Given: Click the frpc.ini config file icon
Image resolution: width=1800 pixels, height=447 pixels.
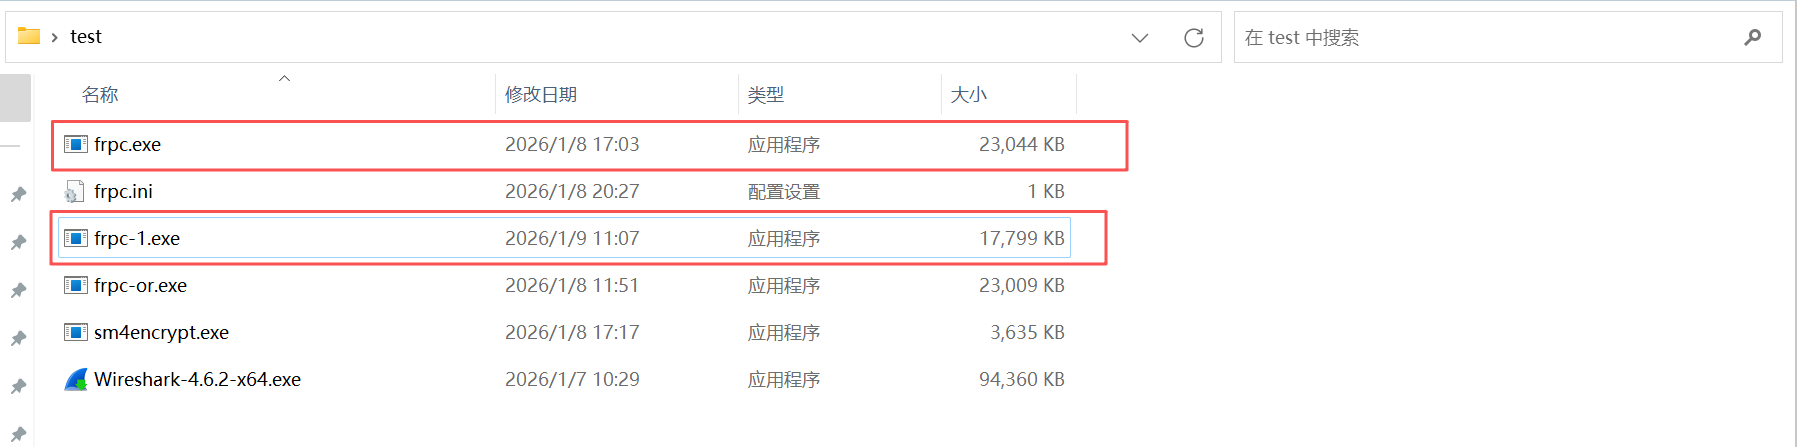Looking at the screenshot, I should click(75, 191).
